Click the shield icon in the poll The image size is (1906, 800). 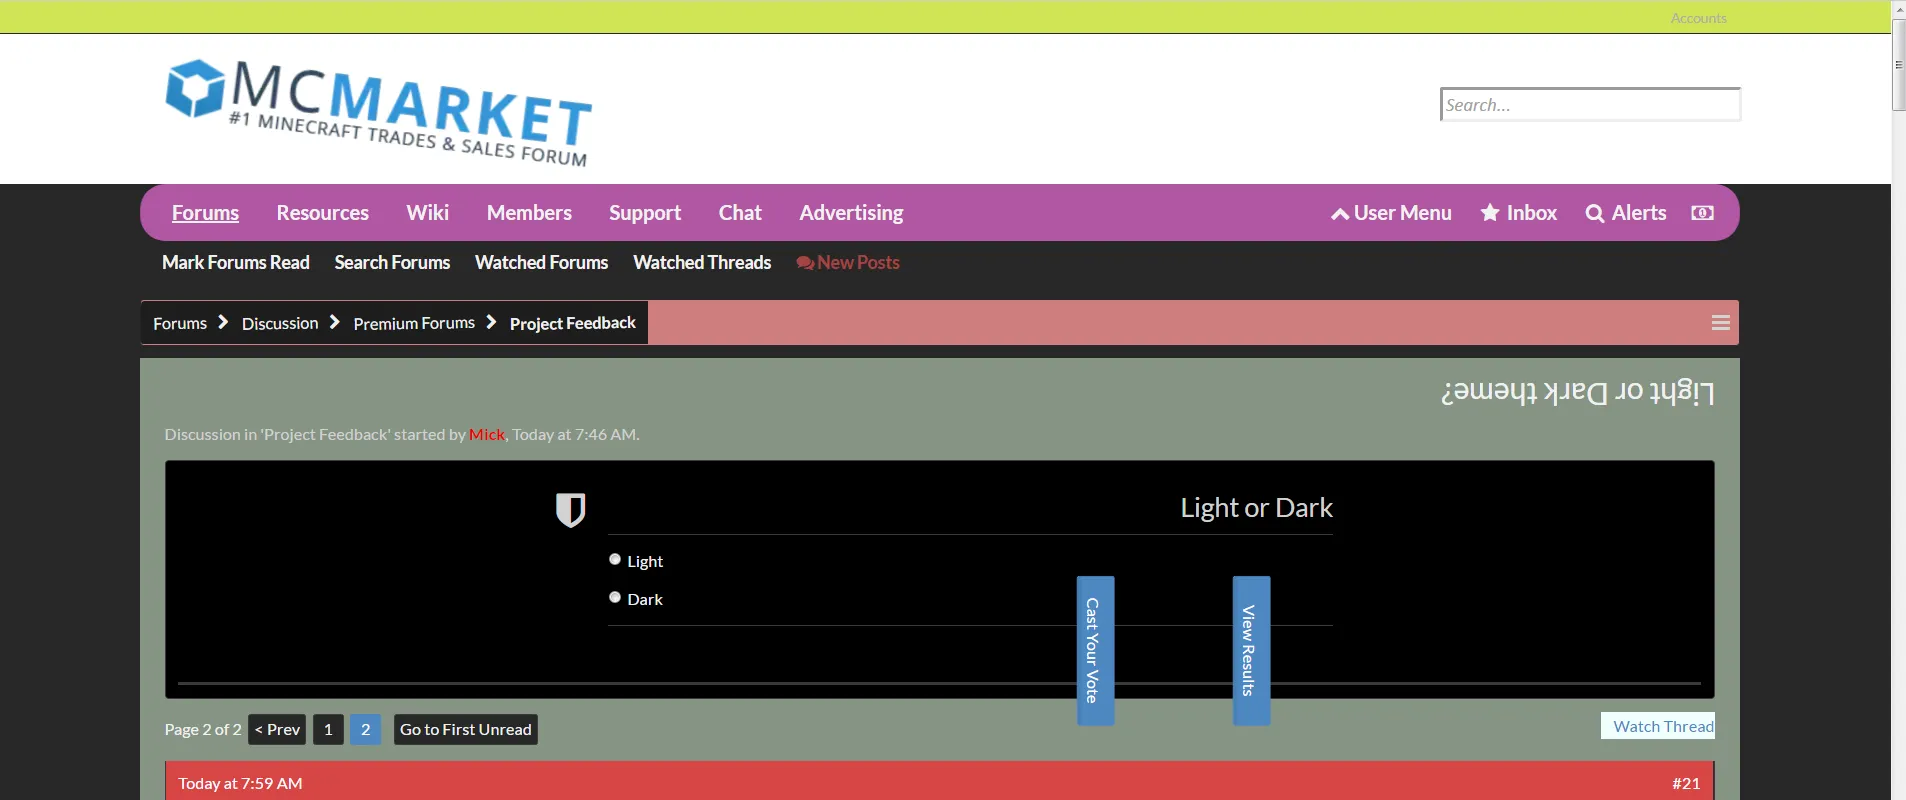click(x=570, y=510)
